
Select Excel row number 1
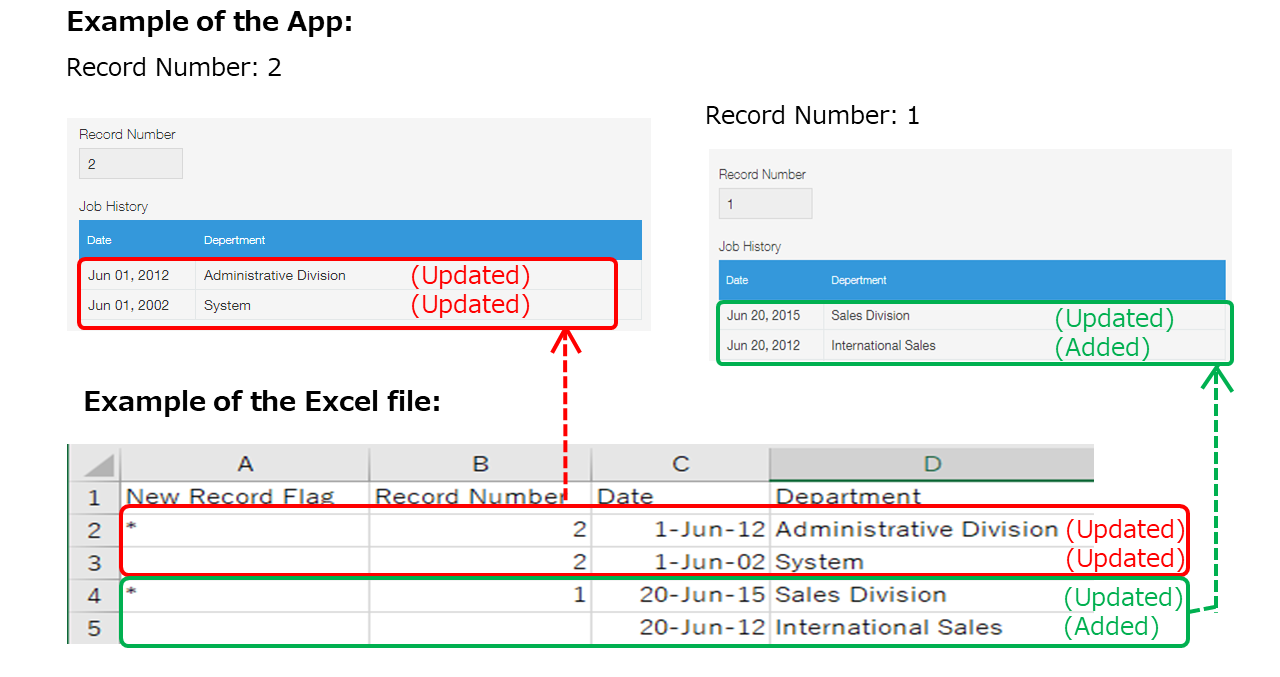click(x=93, y=496)
